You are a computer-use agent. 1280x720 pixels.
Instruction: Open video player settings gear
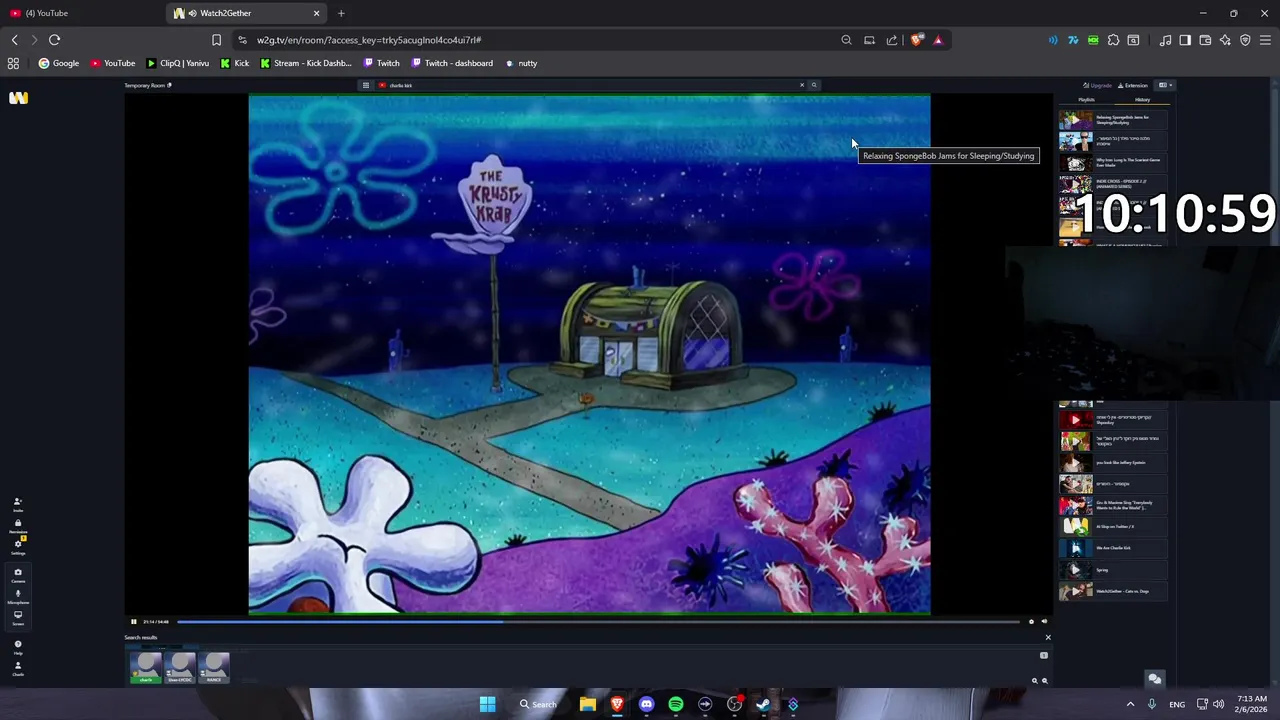coord(1031,622)
